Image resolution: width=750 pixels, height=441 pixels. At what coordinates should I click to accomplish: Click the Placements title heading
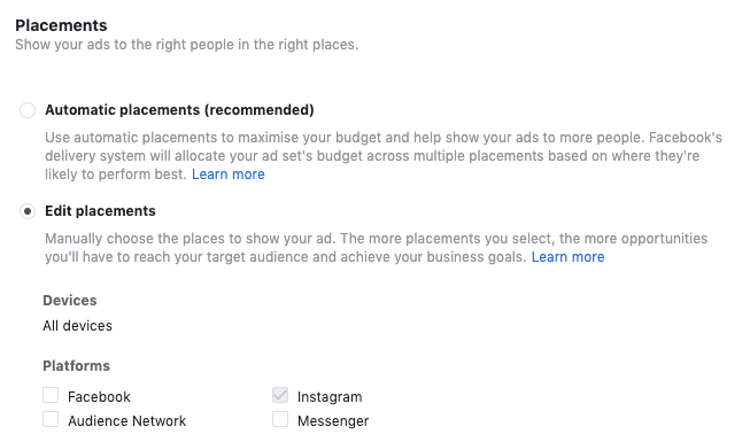(x=61, y=25)
